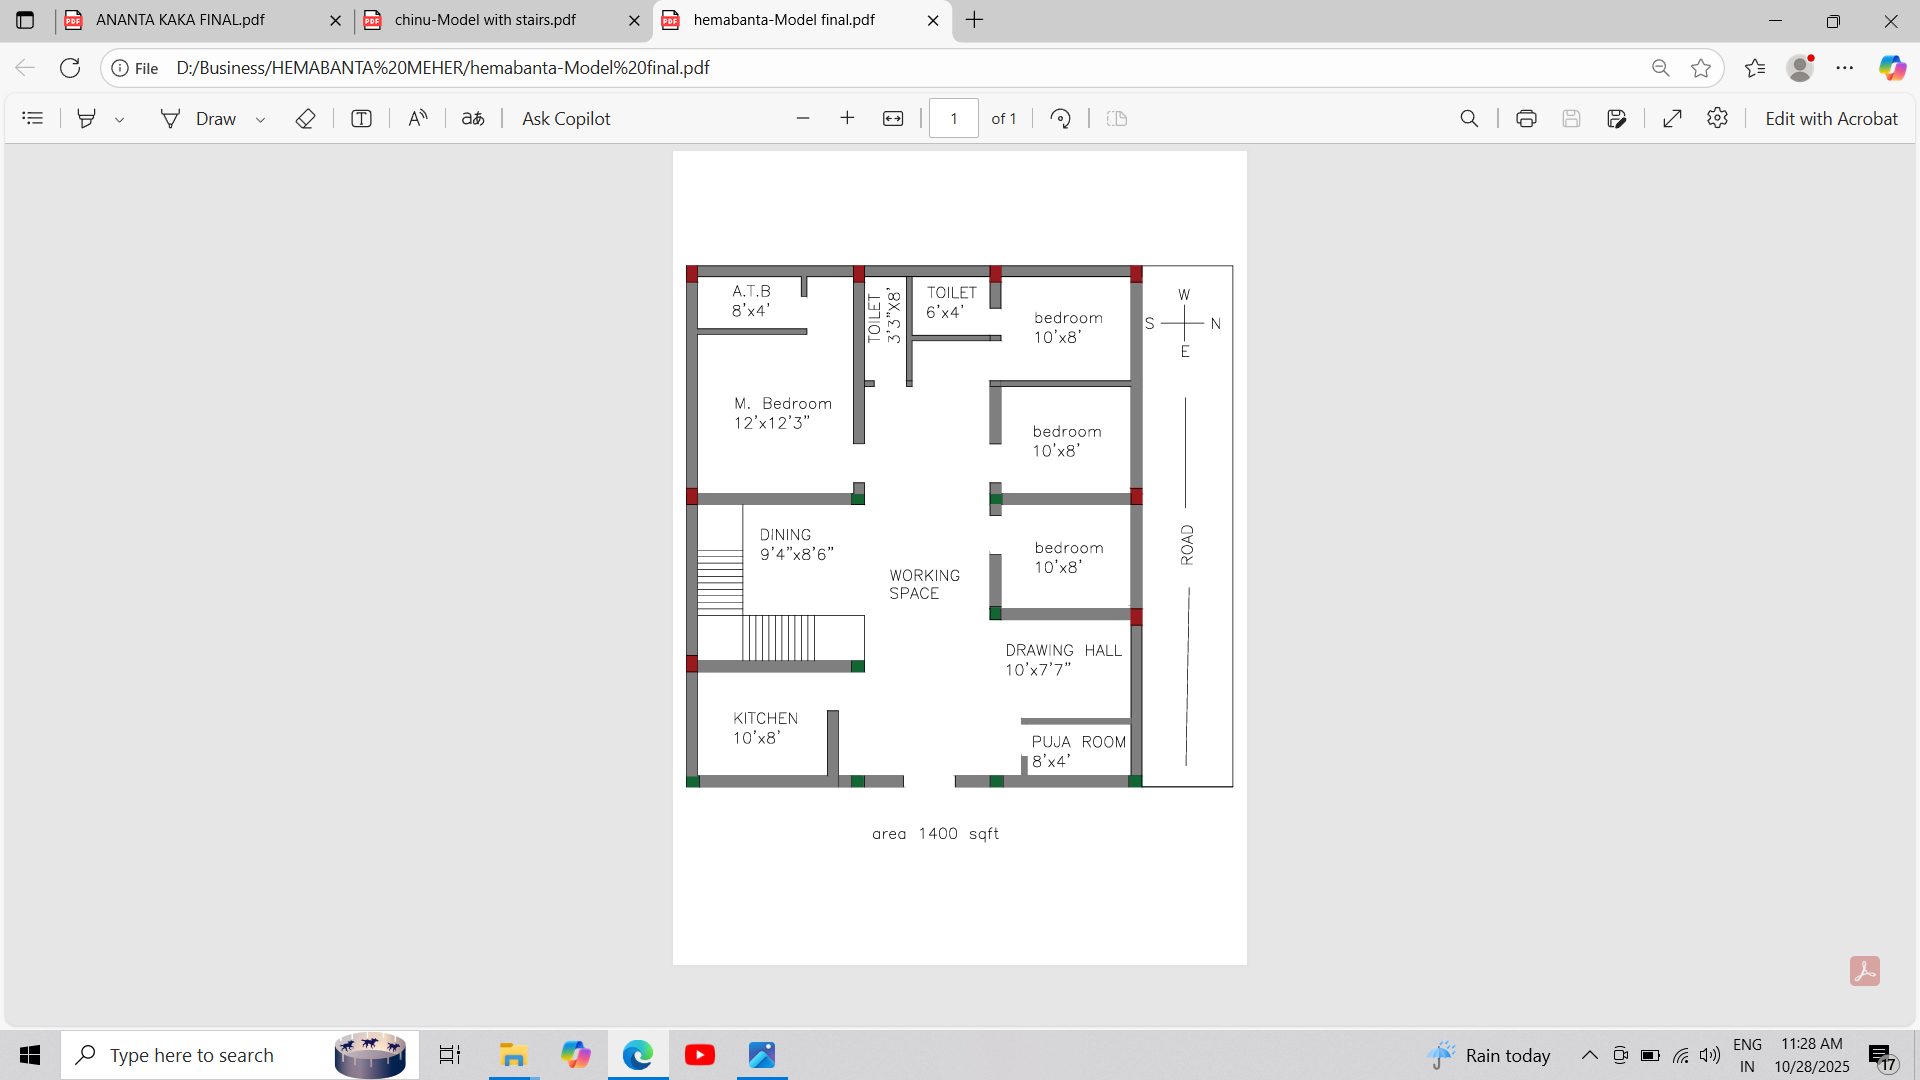1920x1080 pixels.
Task: Open YouTube from the taskbar
Action: [x=700, y=1055]
